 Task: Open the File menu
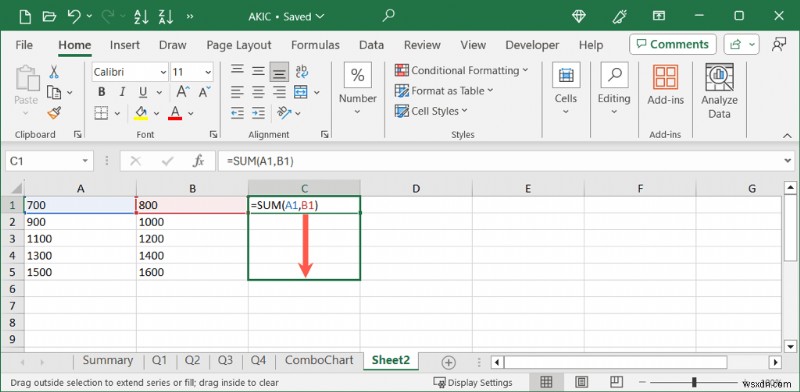[24, 45]
